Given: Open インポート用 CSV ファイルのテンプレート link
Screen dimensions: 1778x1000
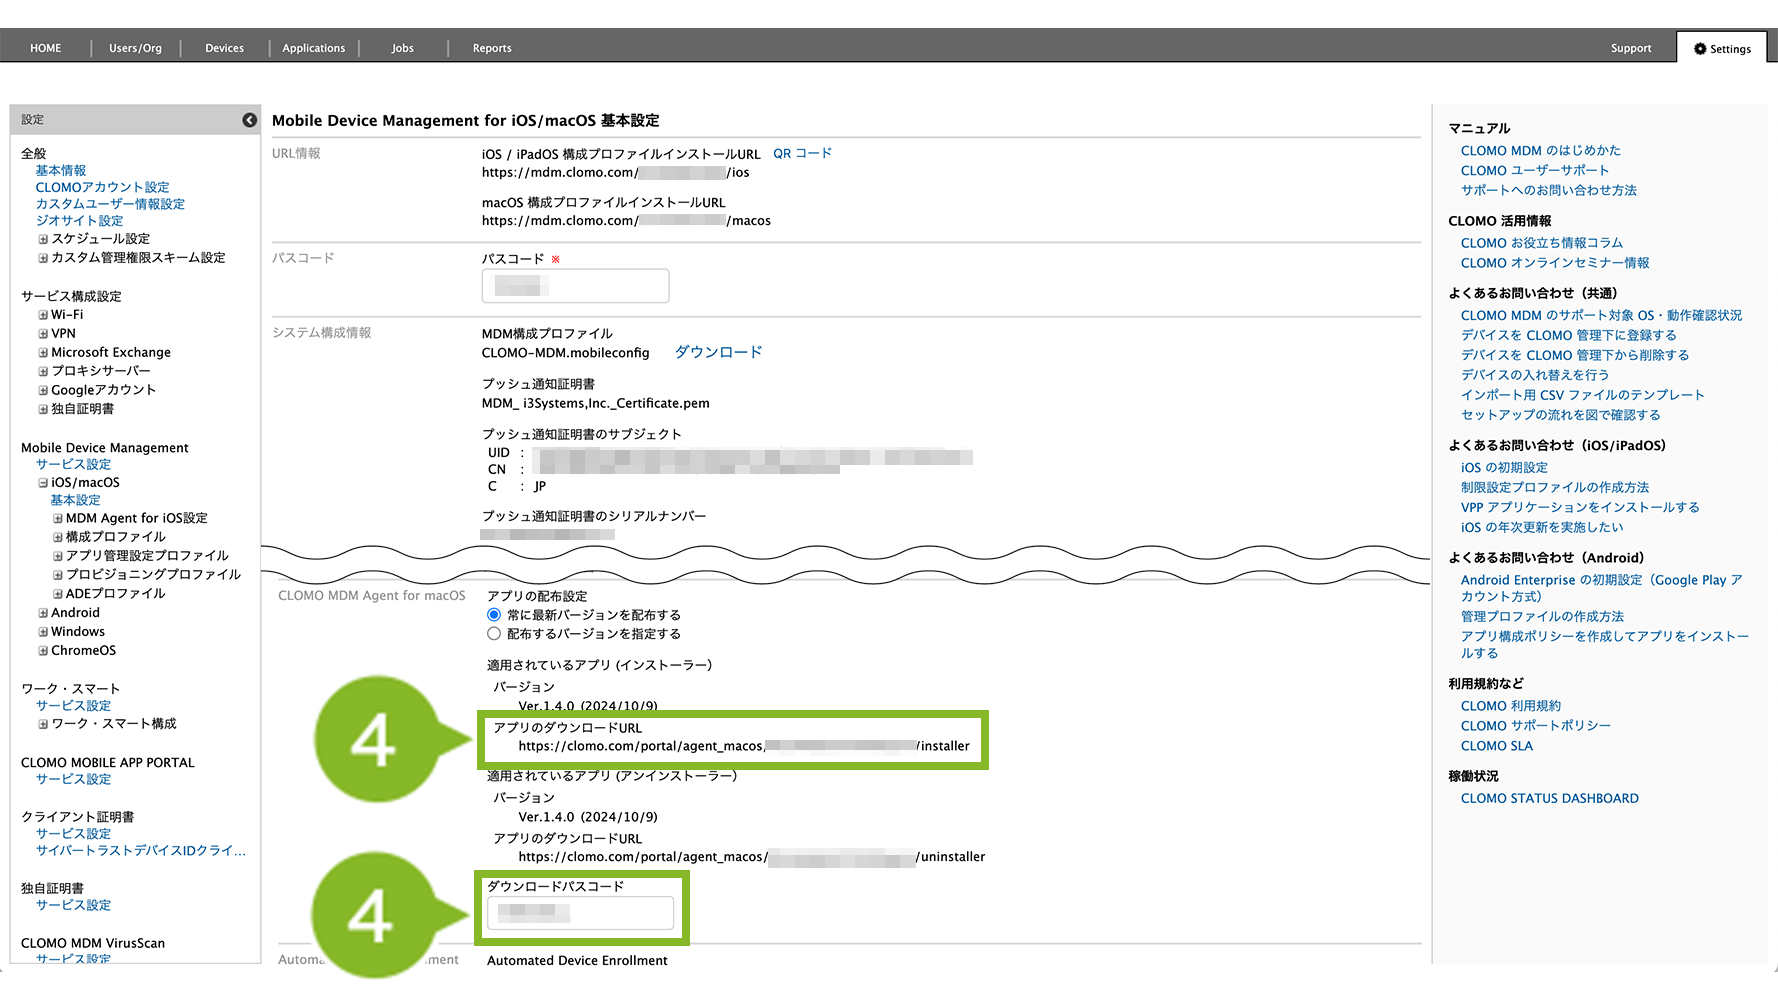Looking at the screenshot, I should [1583, 396].
